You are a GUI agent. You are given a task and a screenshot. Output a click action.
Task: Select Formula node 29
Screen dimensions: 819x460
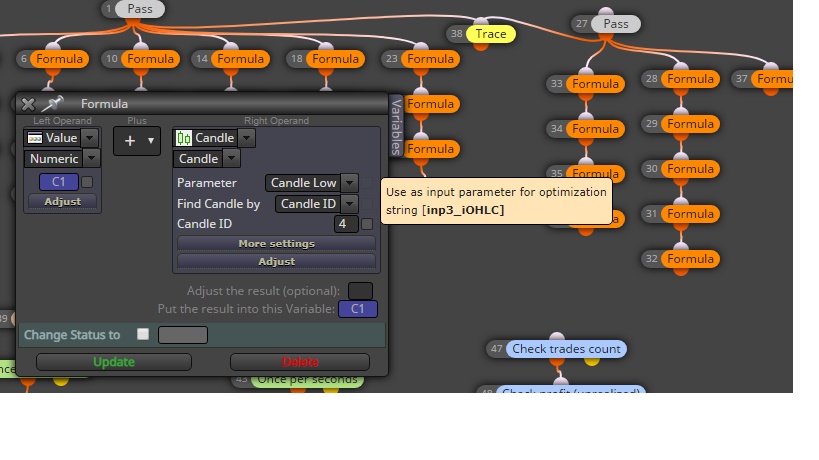point(691,124)
